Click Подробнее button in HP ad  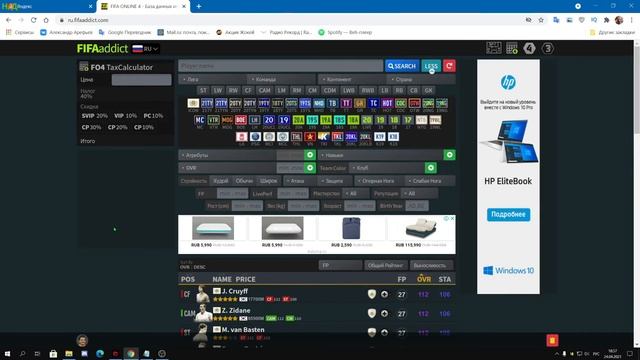tap(508, 214)
